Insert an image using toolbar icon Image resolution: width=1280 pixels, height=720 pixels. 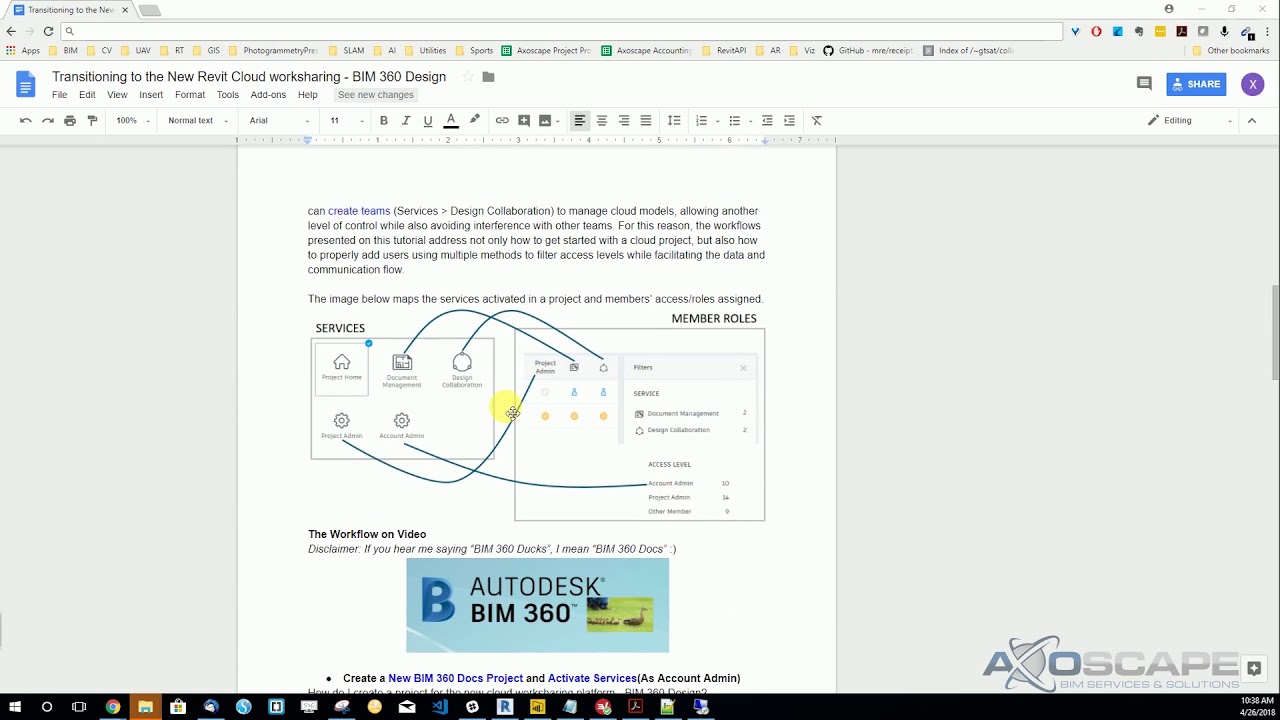click(544, 120)
